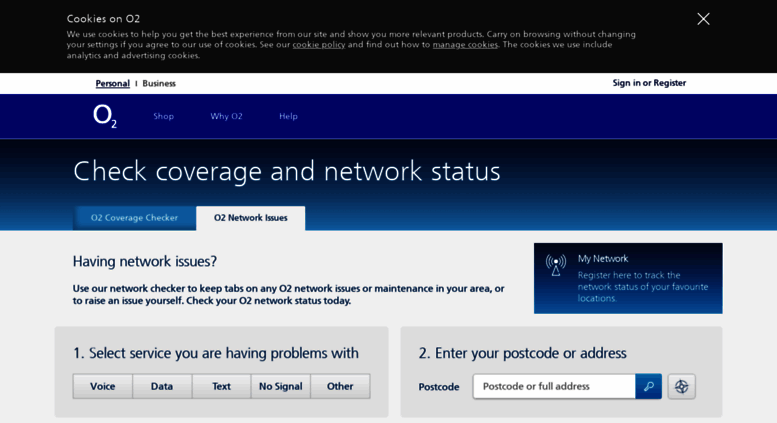The image size is (777, 423).
Task: Select the Text service button
Action: tap(222, 386)
